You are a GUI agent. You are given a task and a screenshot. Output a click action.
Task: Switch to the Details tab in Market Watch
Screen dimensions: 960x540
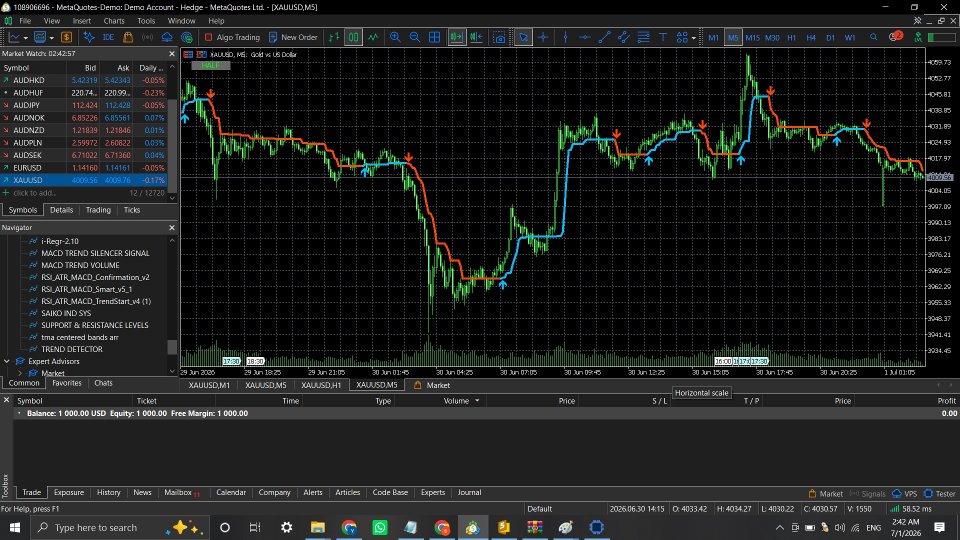(61, 210)
